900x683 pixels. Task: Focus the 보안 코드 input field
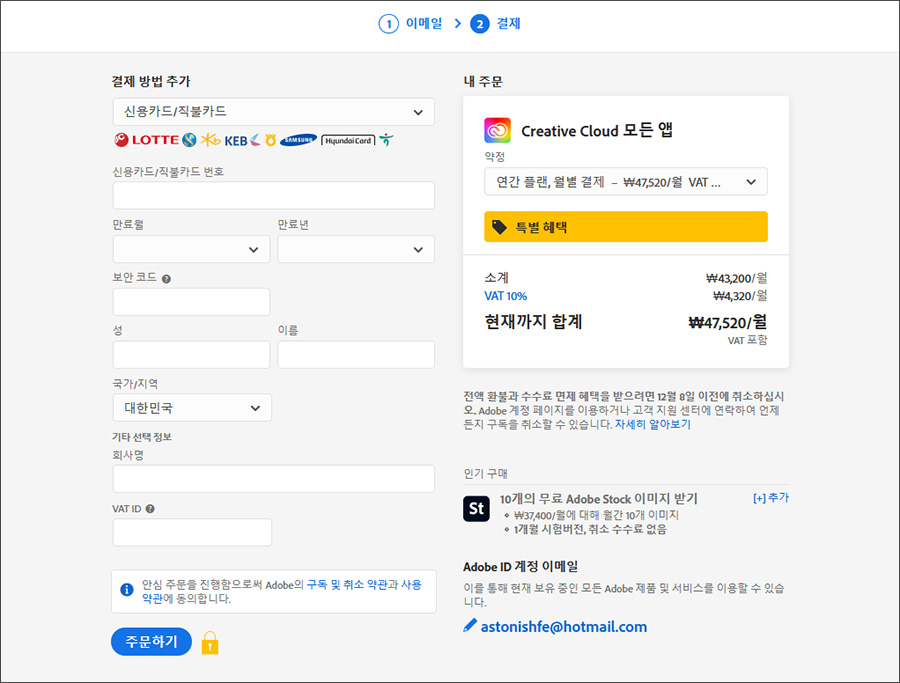tap(191, 302)
